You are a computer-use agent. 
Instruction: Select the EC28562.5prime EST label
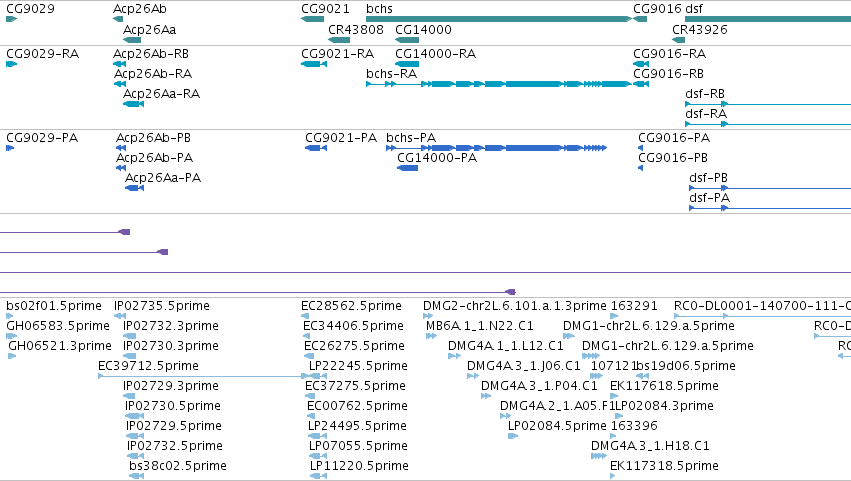click(x=352, y=306)
